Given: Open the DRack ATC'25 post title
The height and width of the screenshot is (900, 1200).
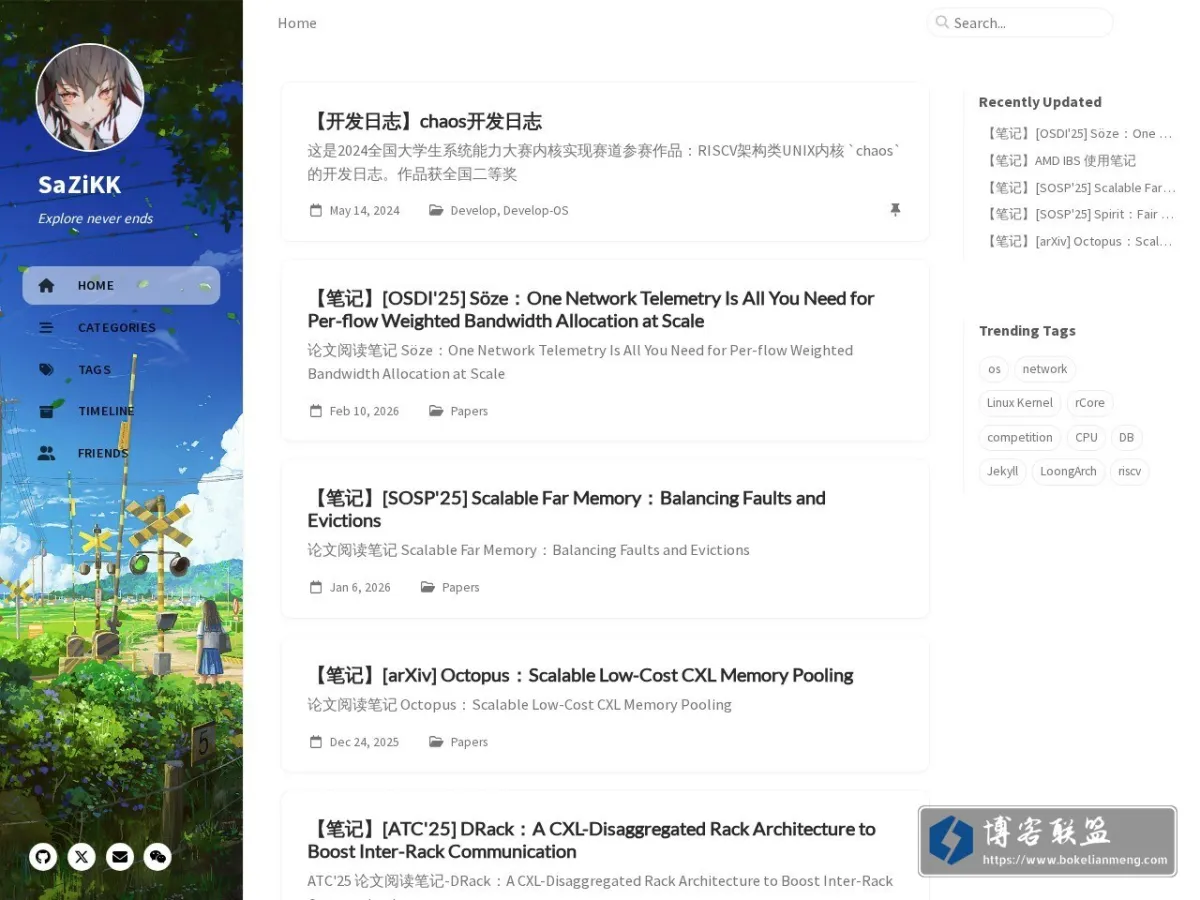Looking at the screenshot, I should click(x=592, y=840).
